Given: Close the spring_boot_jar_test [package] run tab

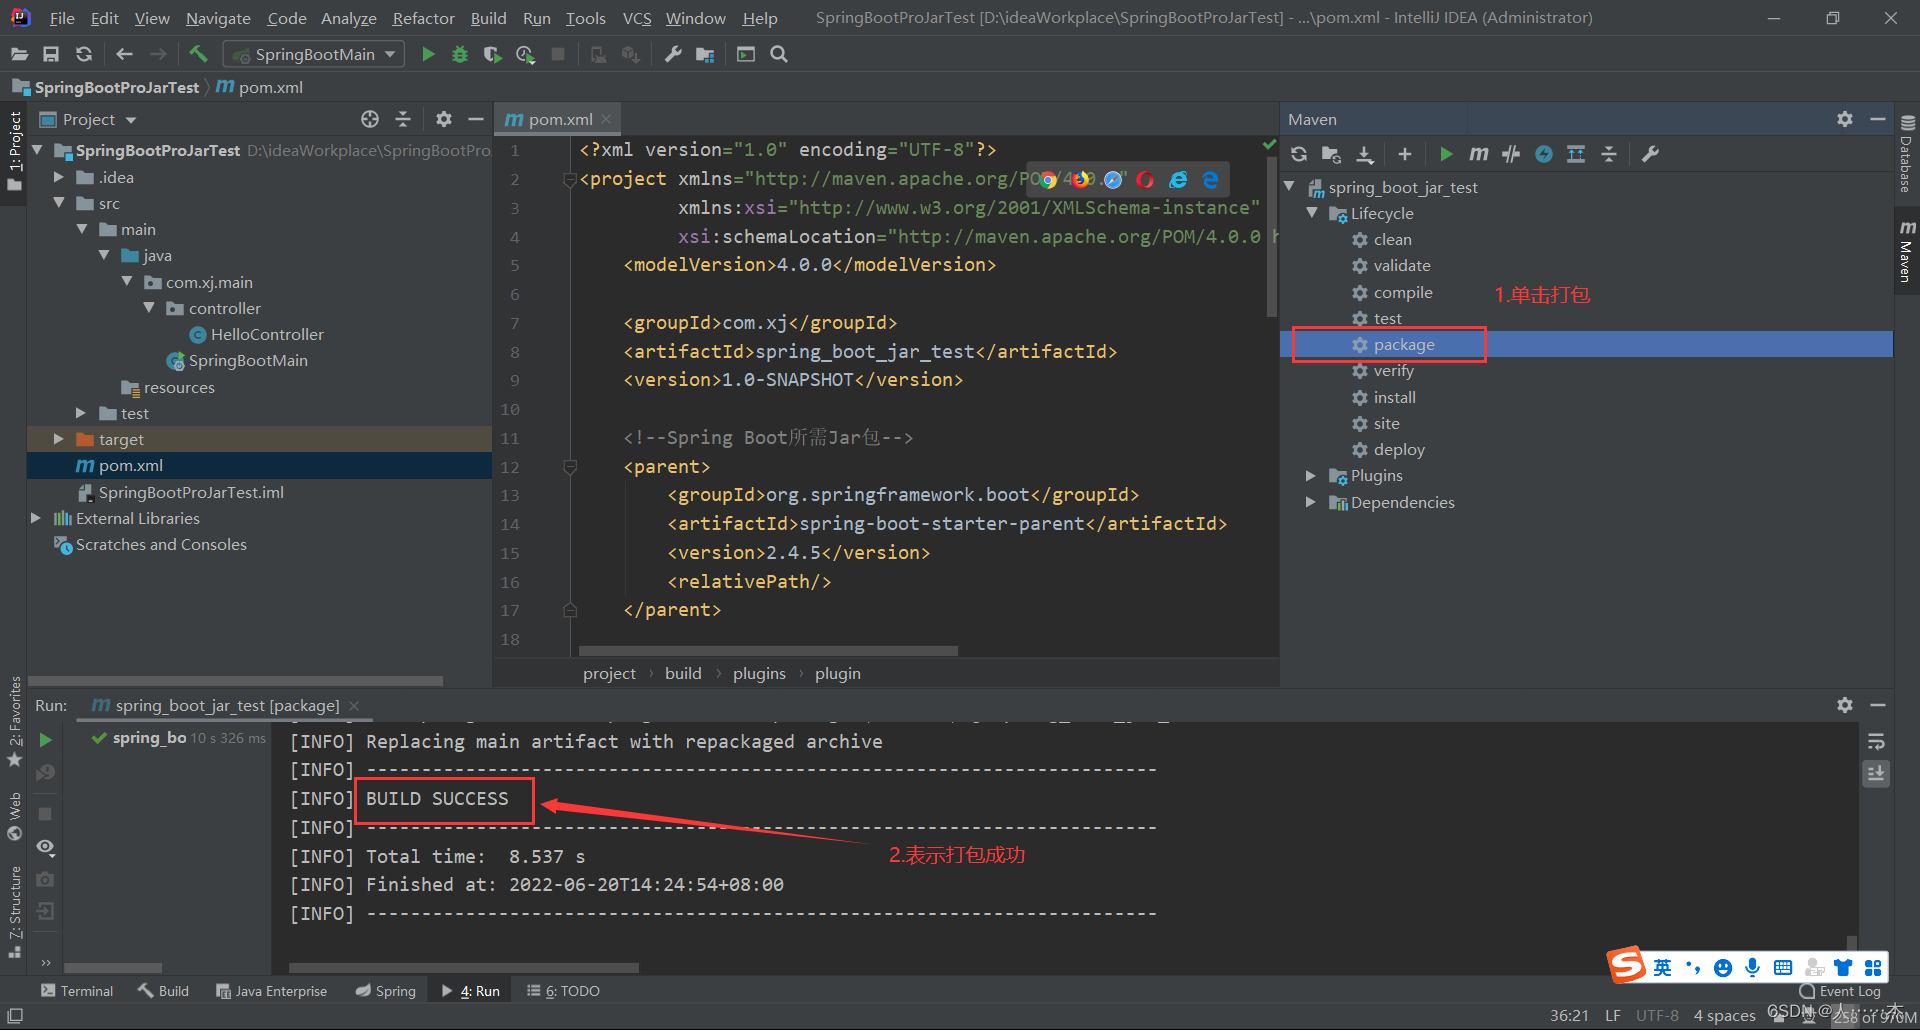Looking at the screenshot, I should tap(354, 706).
